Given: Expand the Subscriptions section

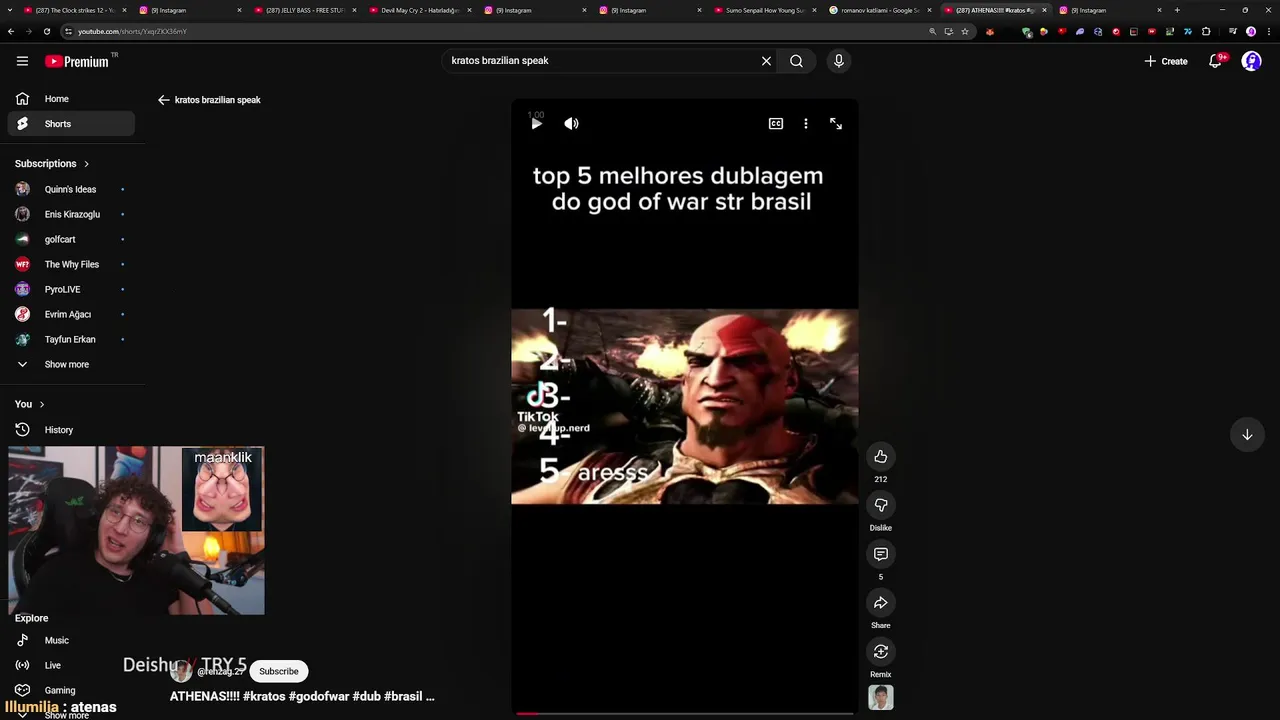Looking at the screenshot, I should tap(52, 163).
